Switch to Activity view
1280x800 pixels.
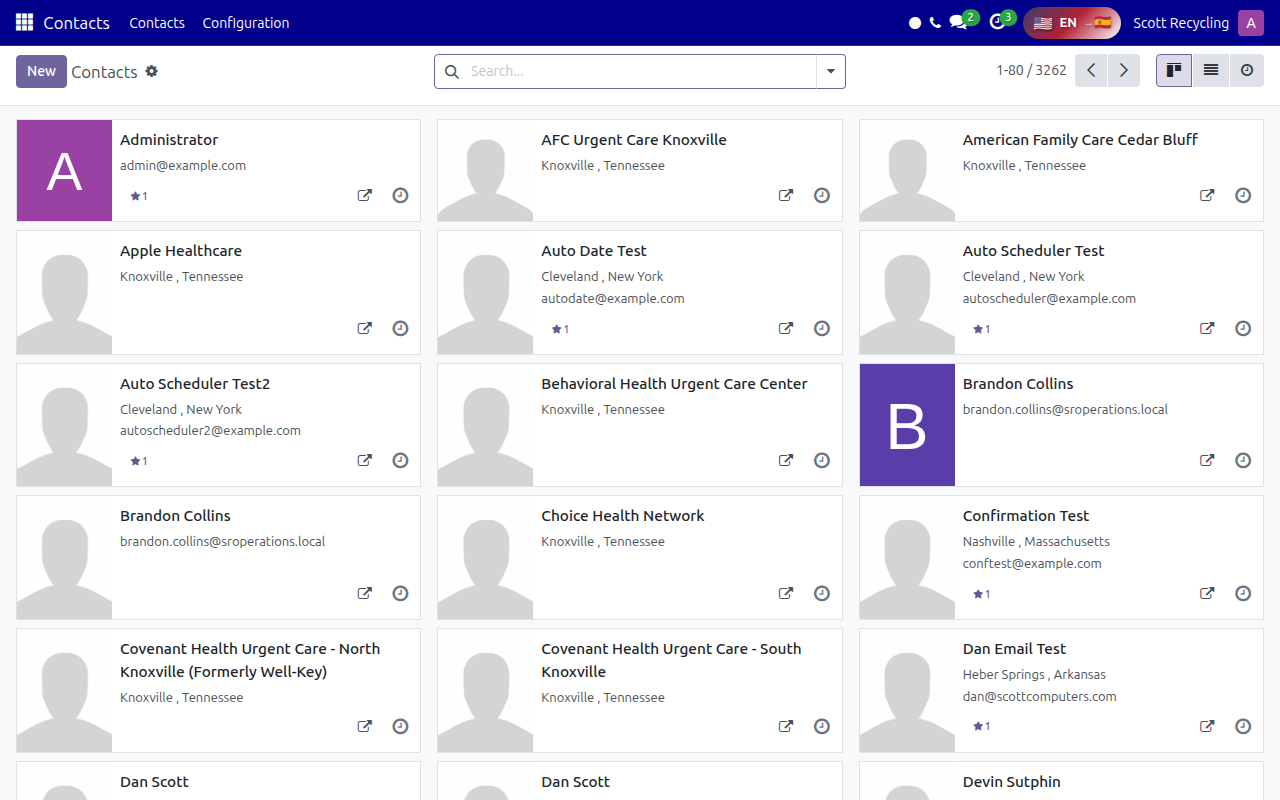[1247, 71]
